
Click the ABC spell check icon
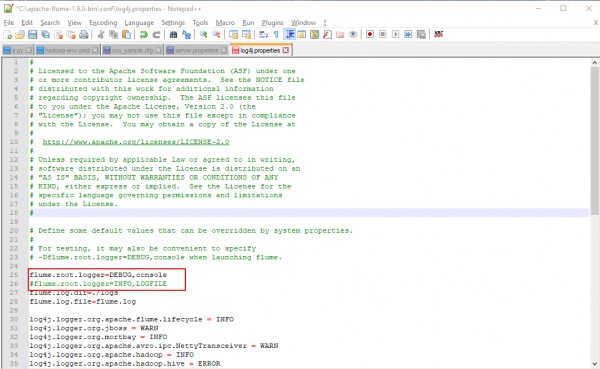439,34
